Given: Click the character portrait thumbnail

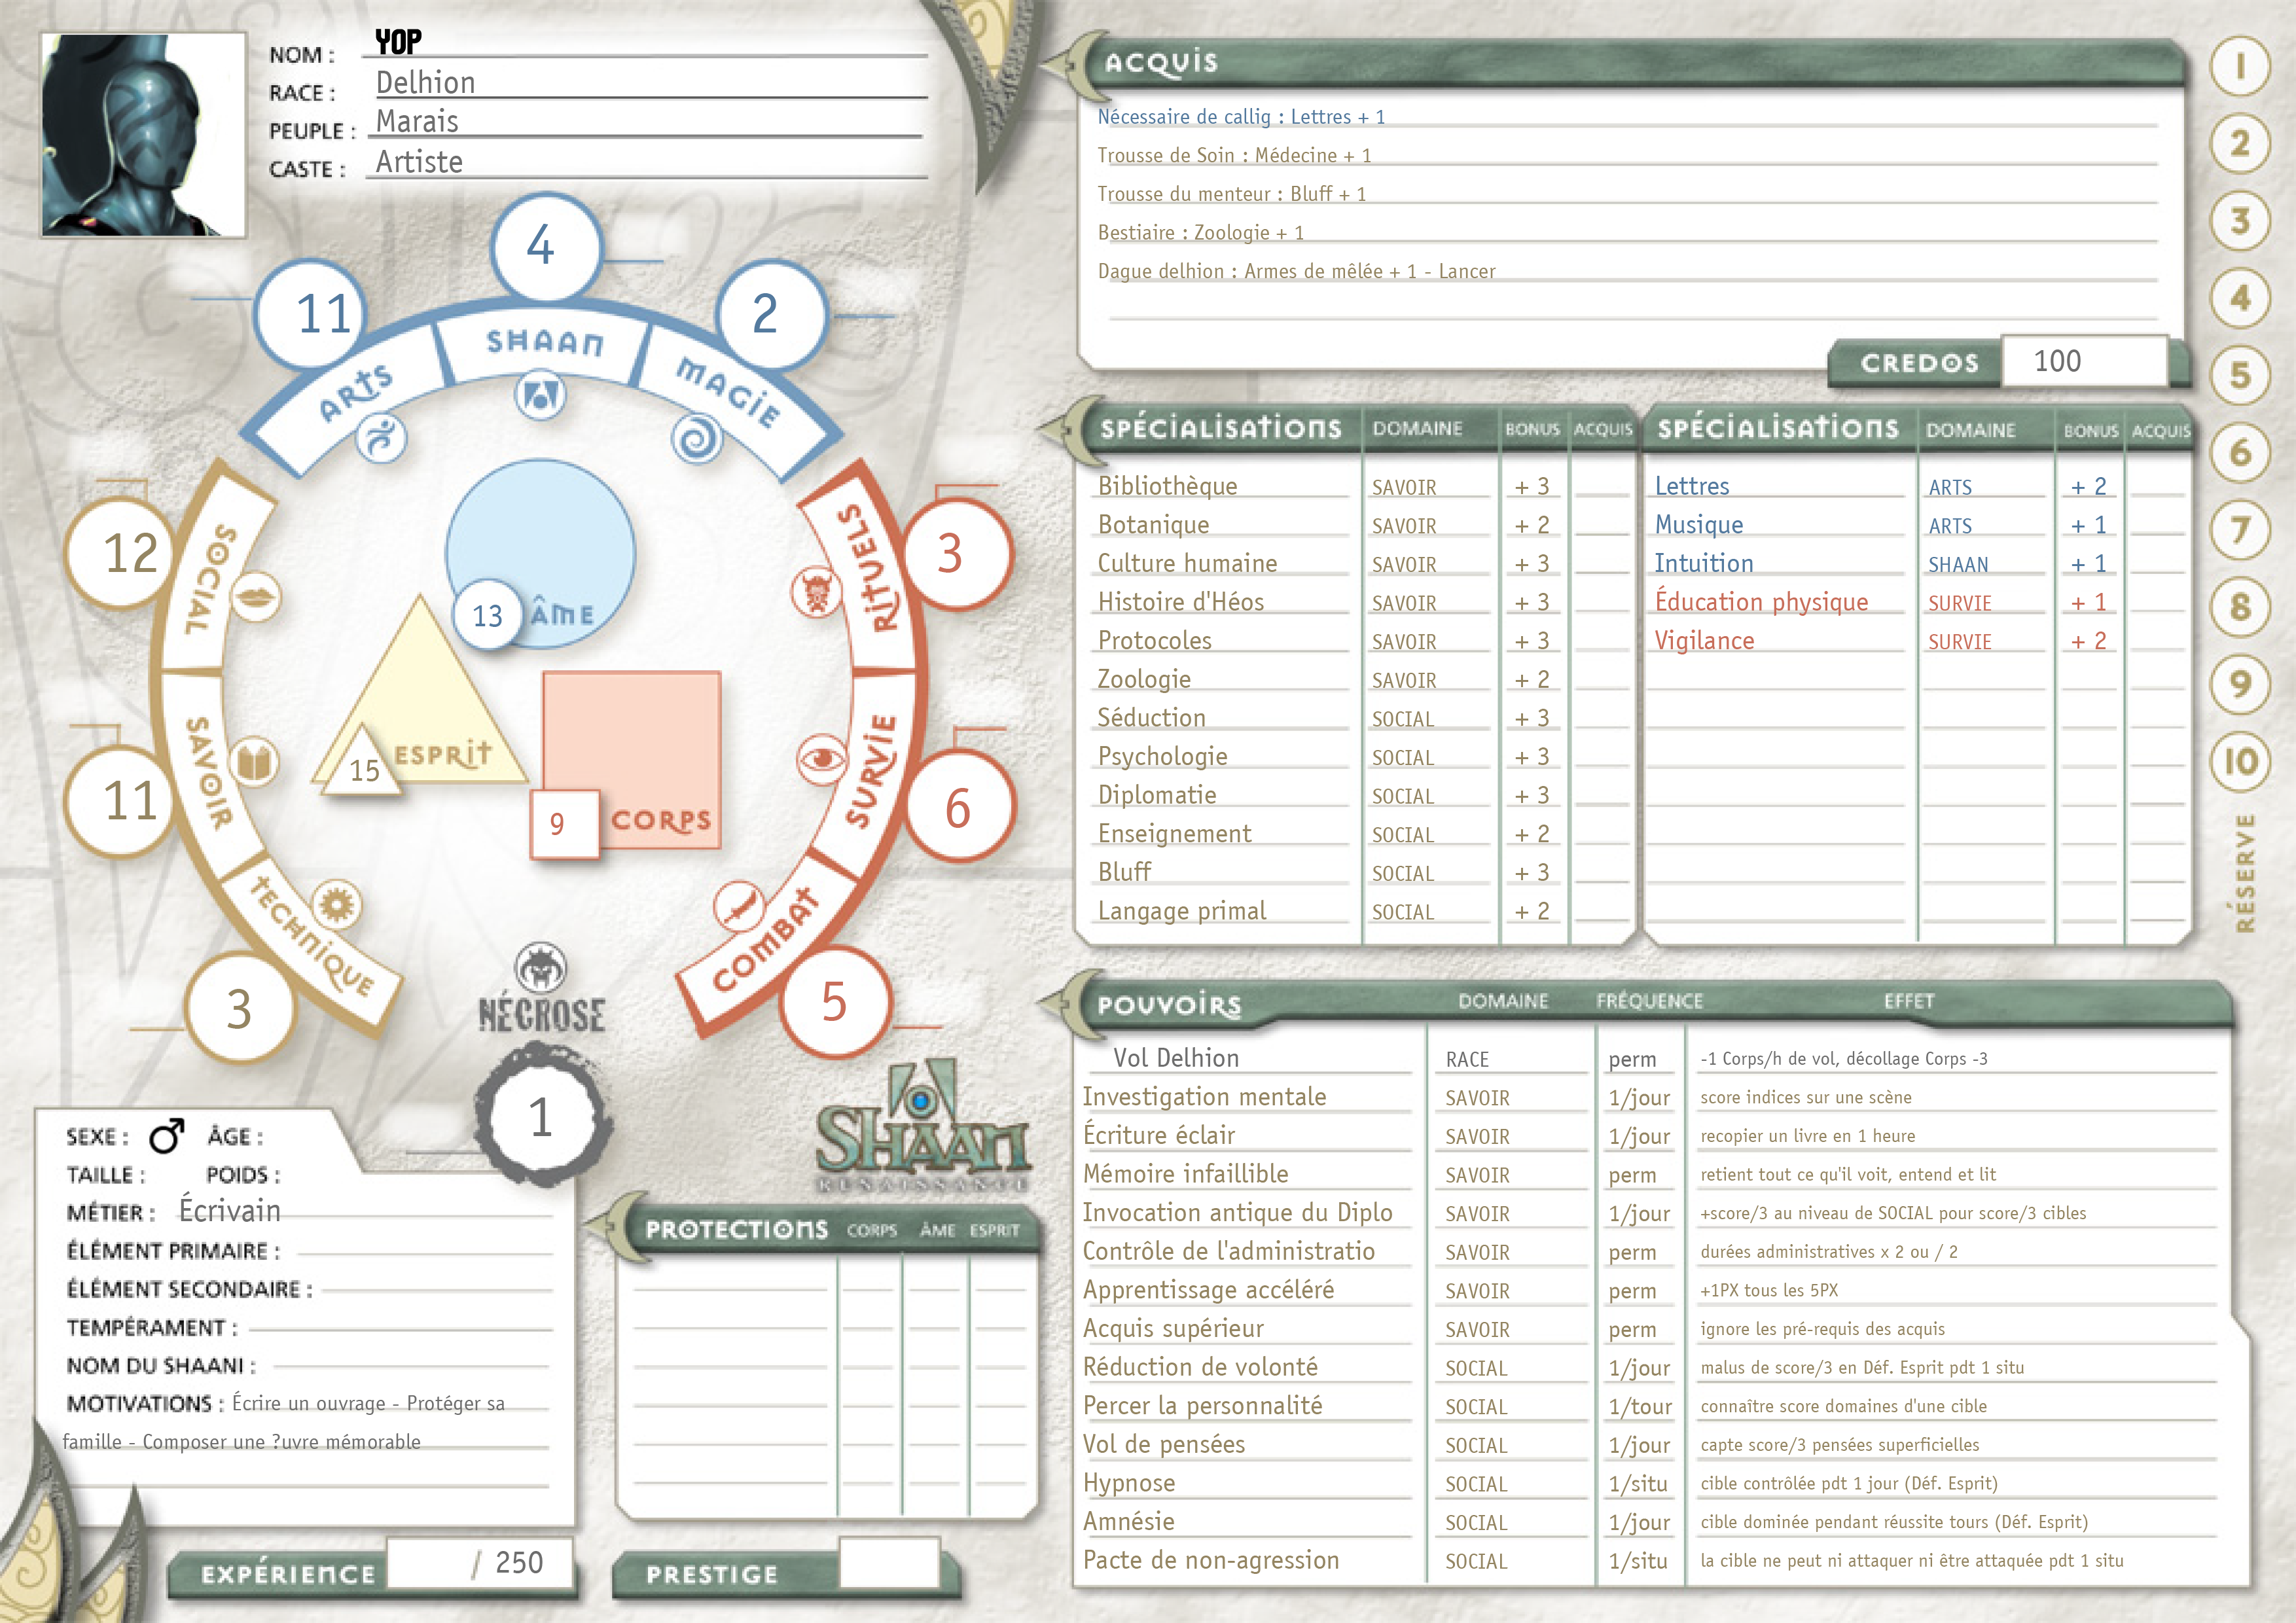Looking at the screenshot, I should tap(143, 135).
